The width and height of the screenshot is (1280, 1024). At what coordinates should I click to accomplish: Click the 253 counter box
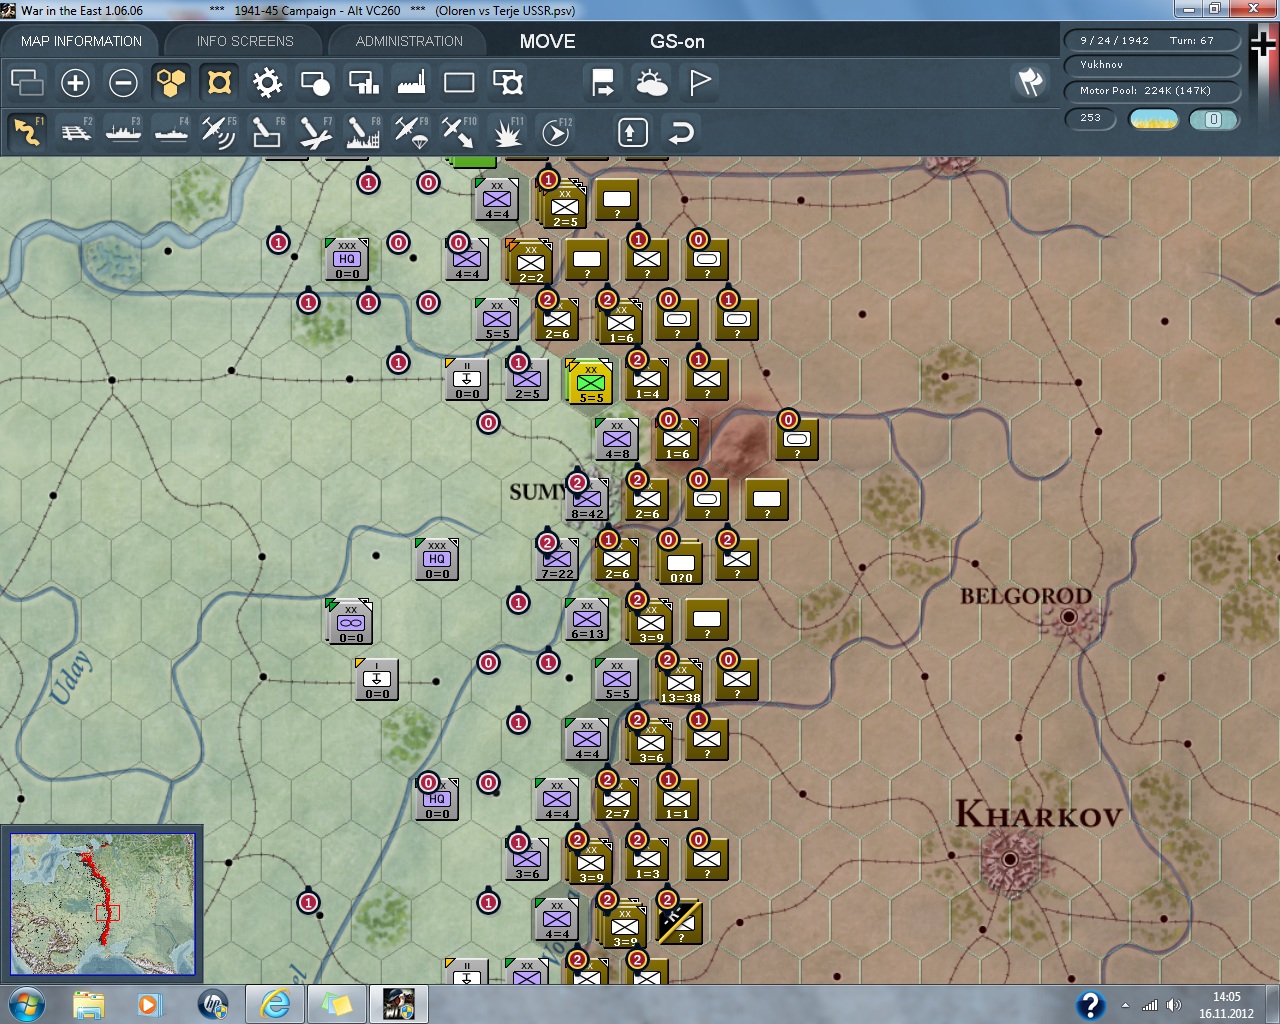1090,119
